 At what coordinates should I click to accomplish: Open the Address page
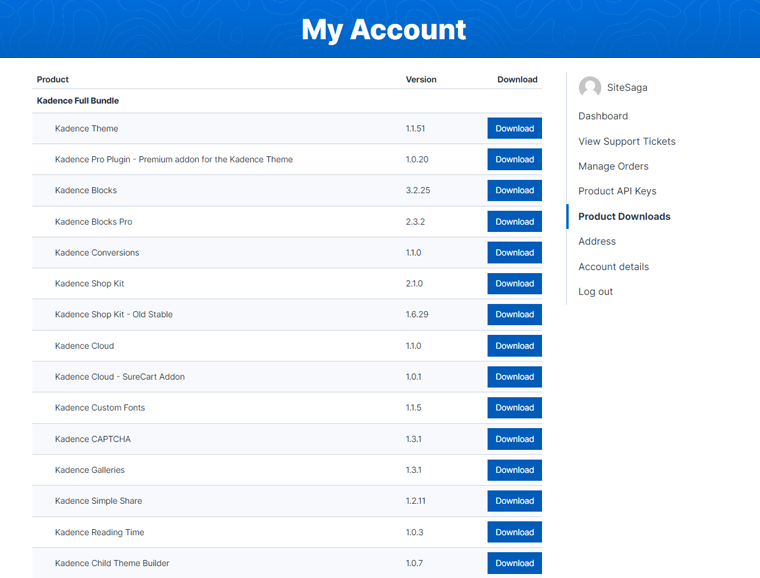597,241
